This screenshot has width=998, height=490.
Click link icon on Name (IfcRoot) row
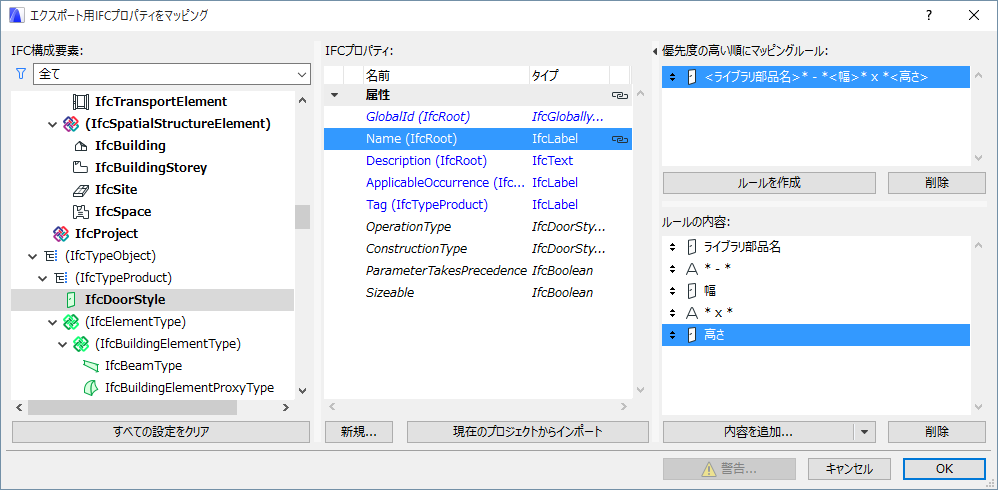[x=619, y=139]
